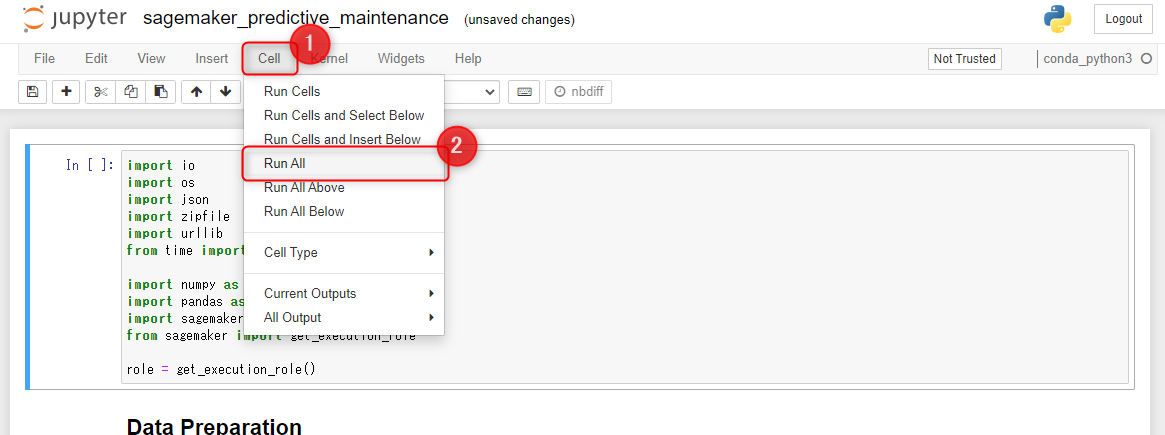
Task: Cut selected cells using scissors icon
Action: click(x=100, y=92)
